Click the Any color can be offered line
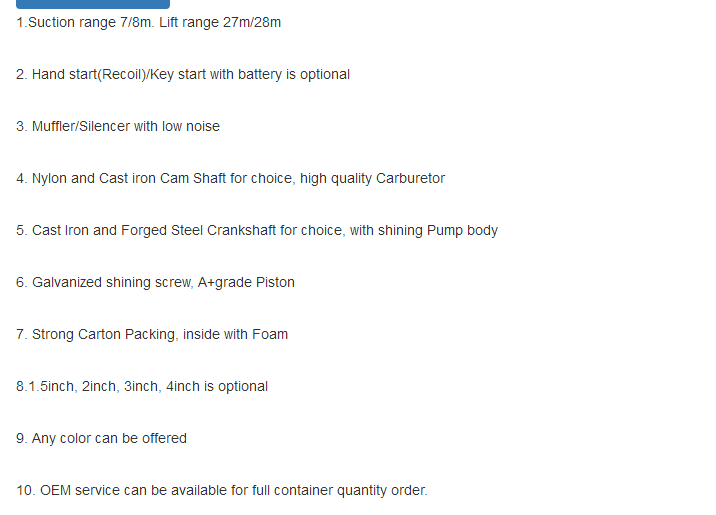Image resolution: width=716 pixels, height=515 pixels. tap(101, 439)
